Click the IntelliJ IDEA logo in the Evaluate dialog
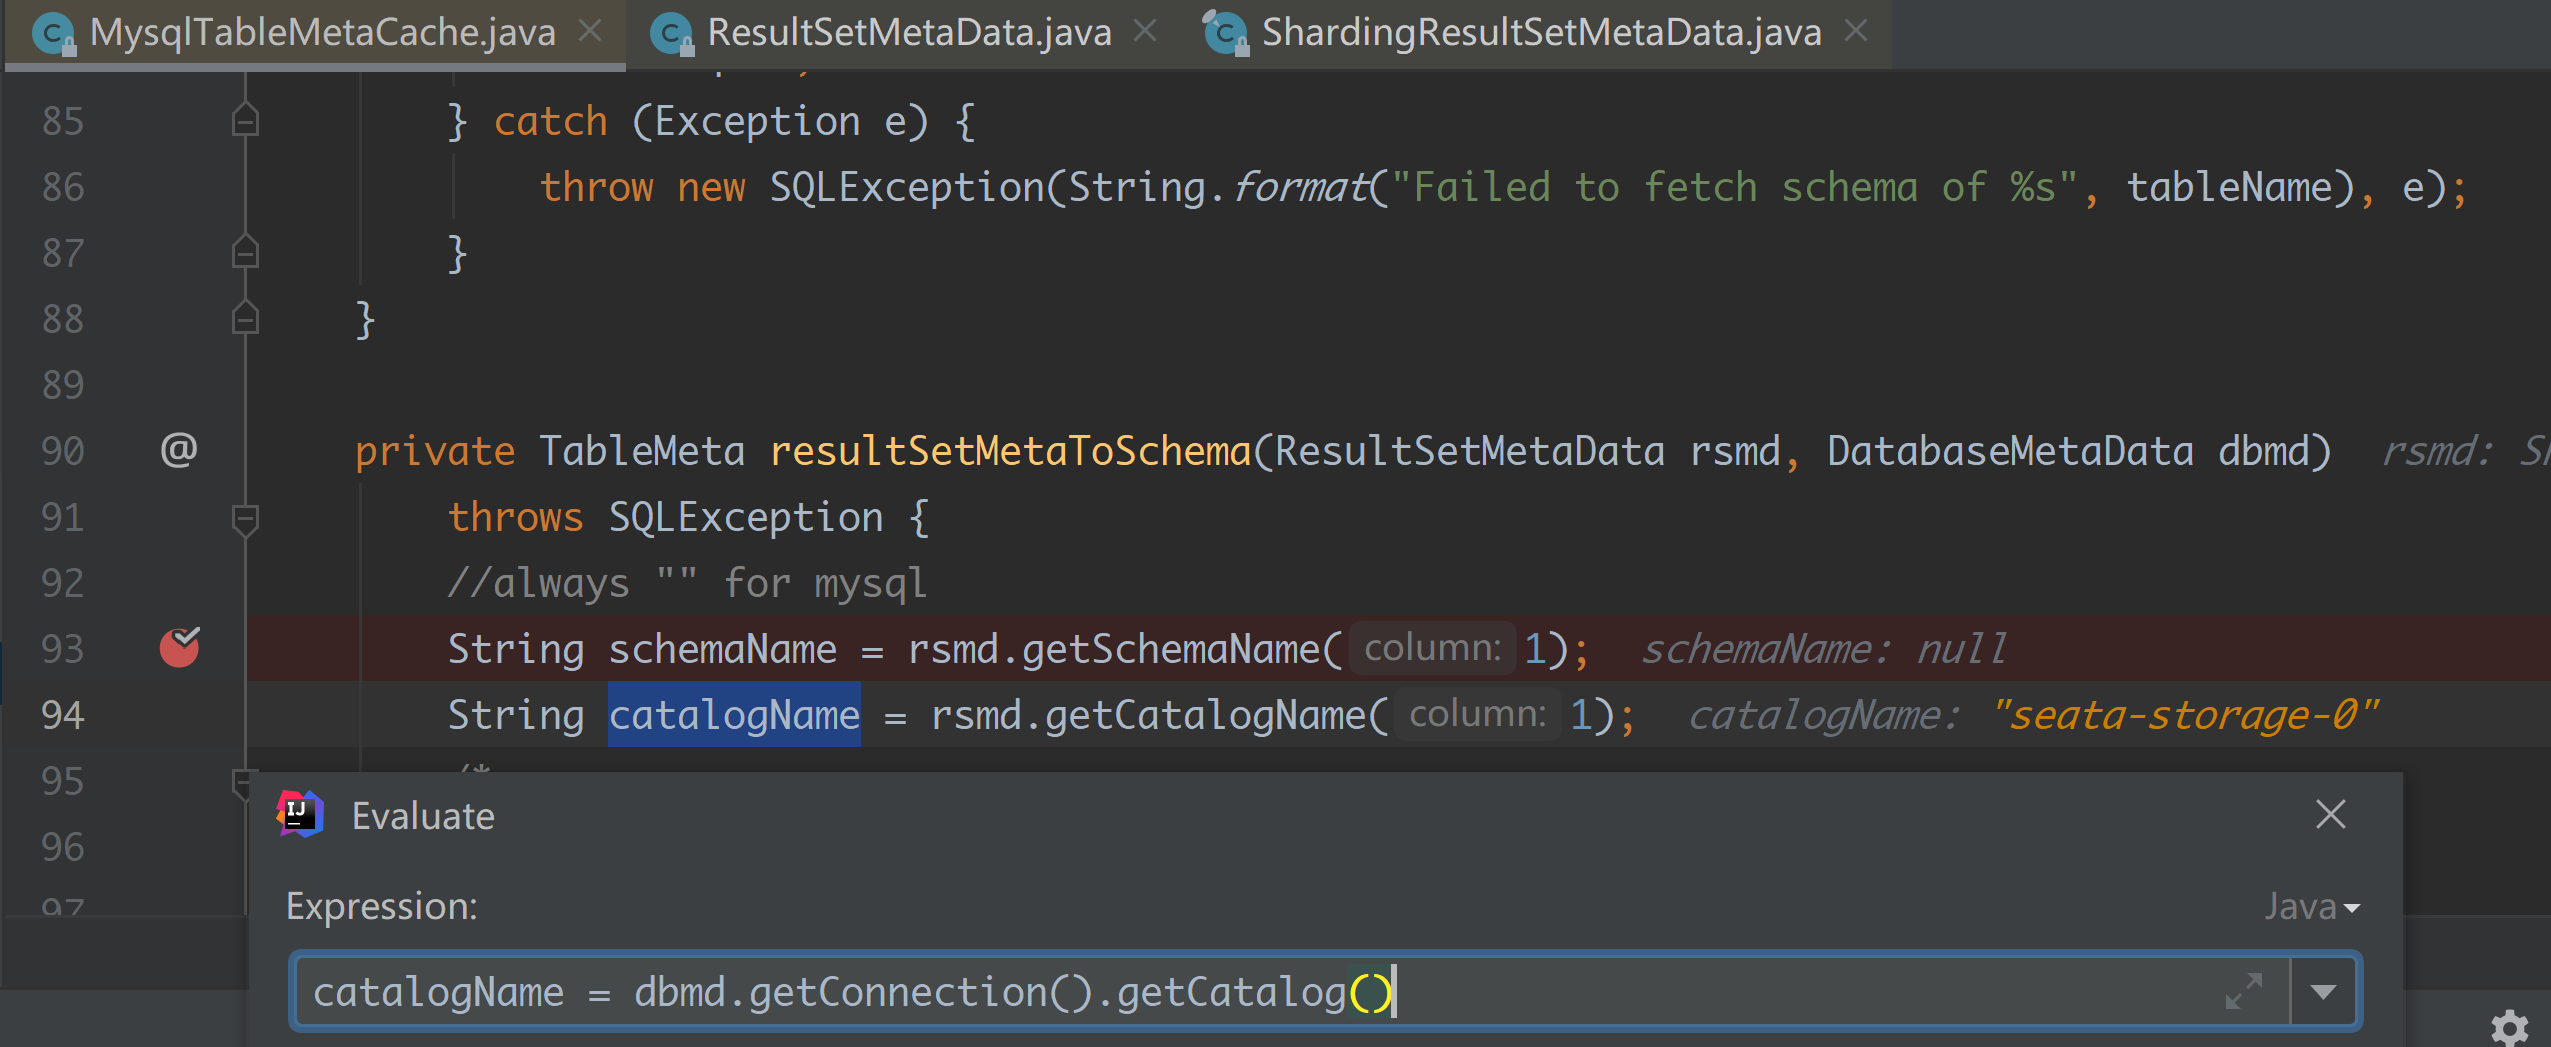This screenshot has height=1047, width=2551. click(x=301, y=814)
